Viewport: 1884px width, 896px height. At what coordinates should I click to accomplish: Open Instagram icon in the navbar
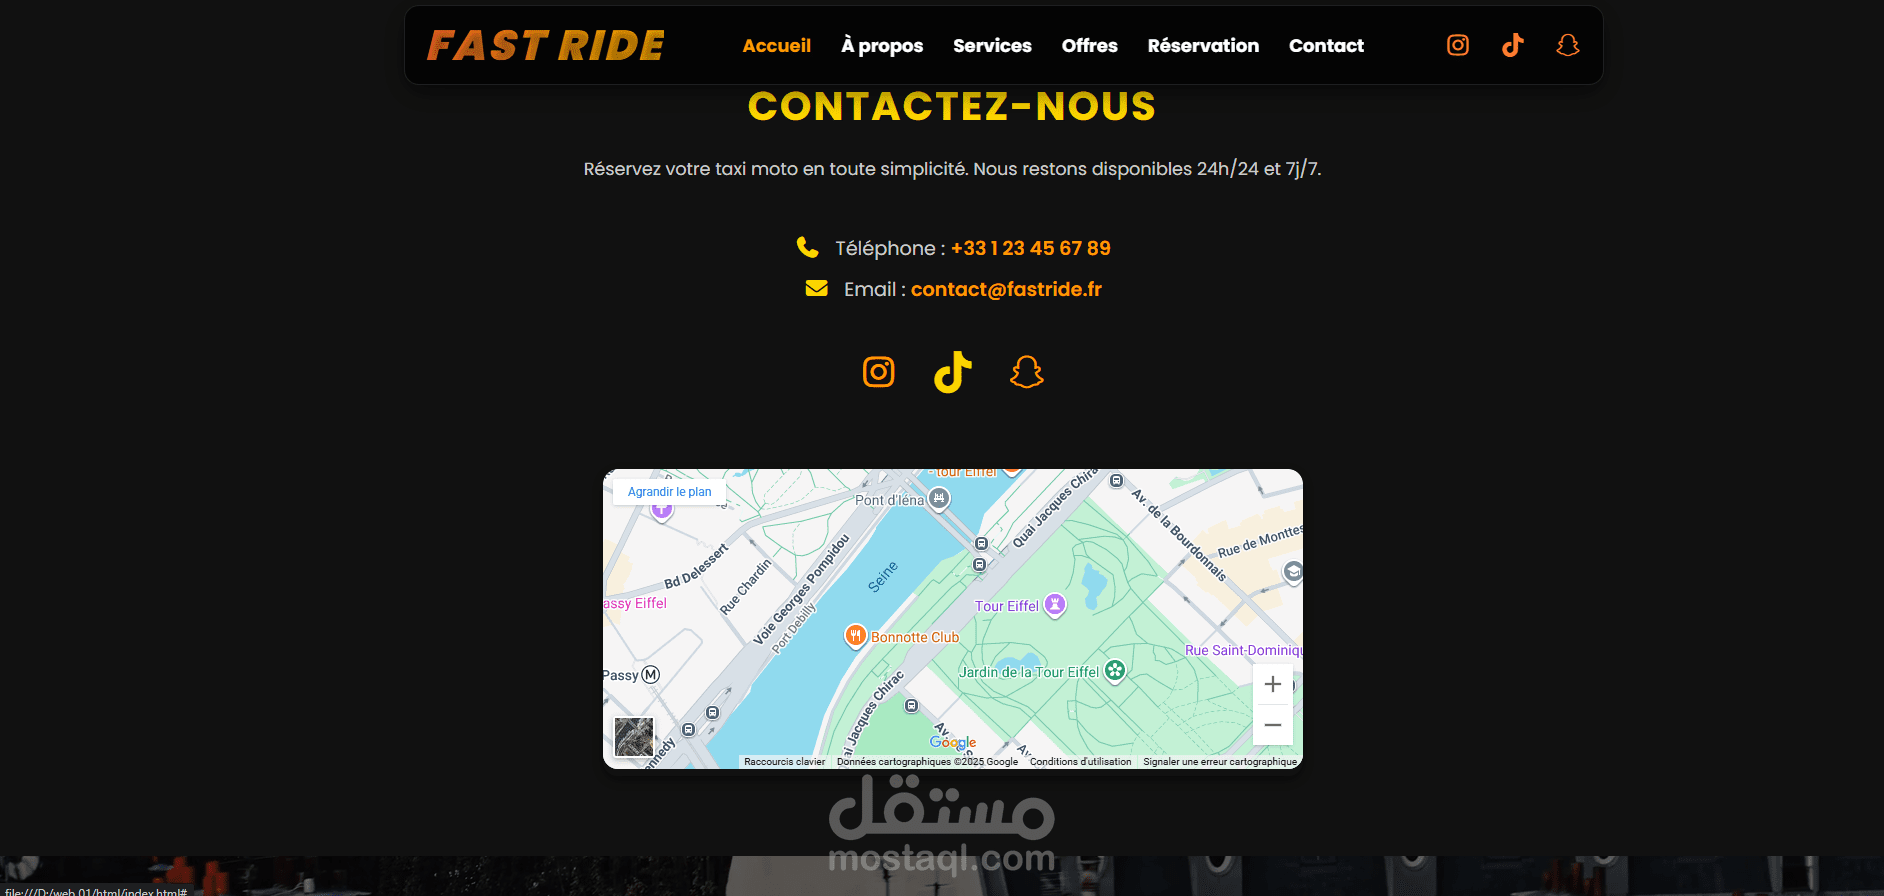(x=1458, y=45)
